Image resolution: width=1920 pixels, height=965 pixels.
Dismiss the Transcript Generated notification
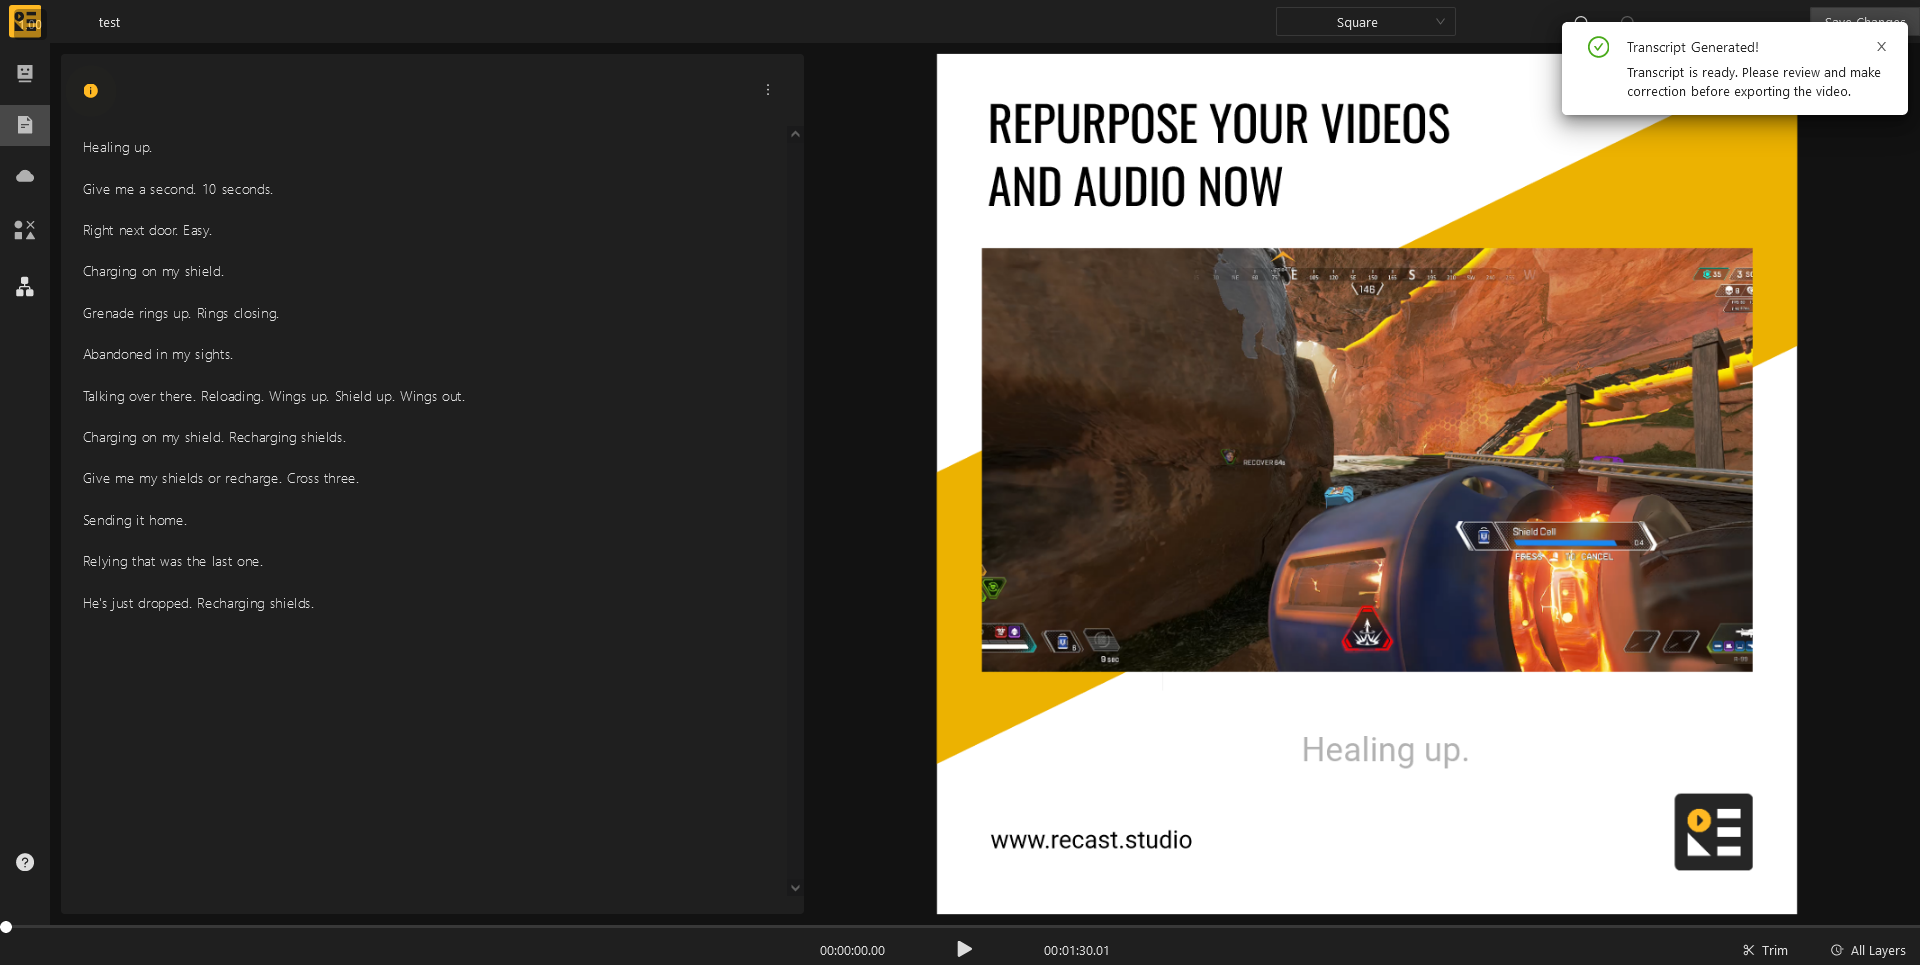[x=1881, y=47]
